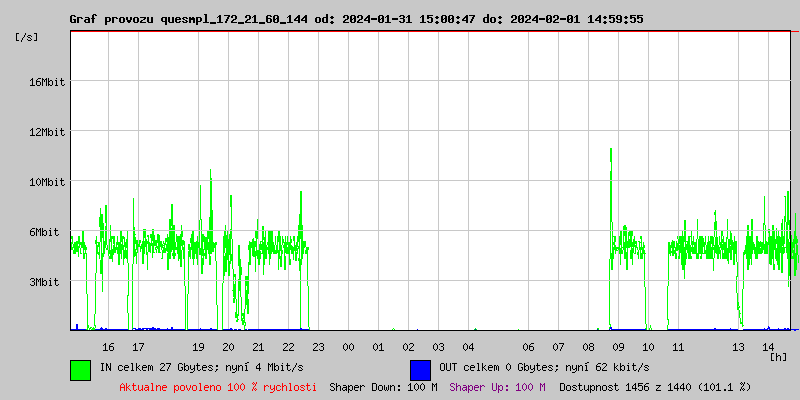Click the 10Mbit y-axis label
800x400 pixels.
(47, 182)
